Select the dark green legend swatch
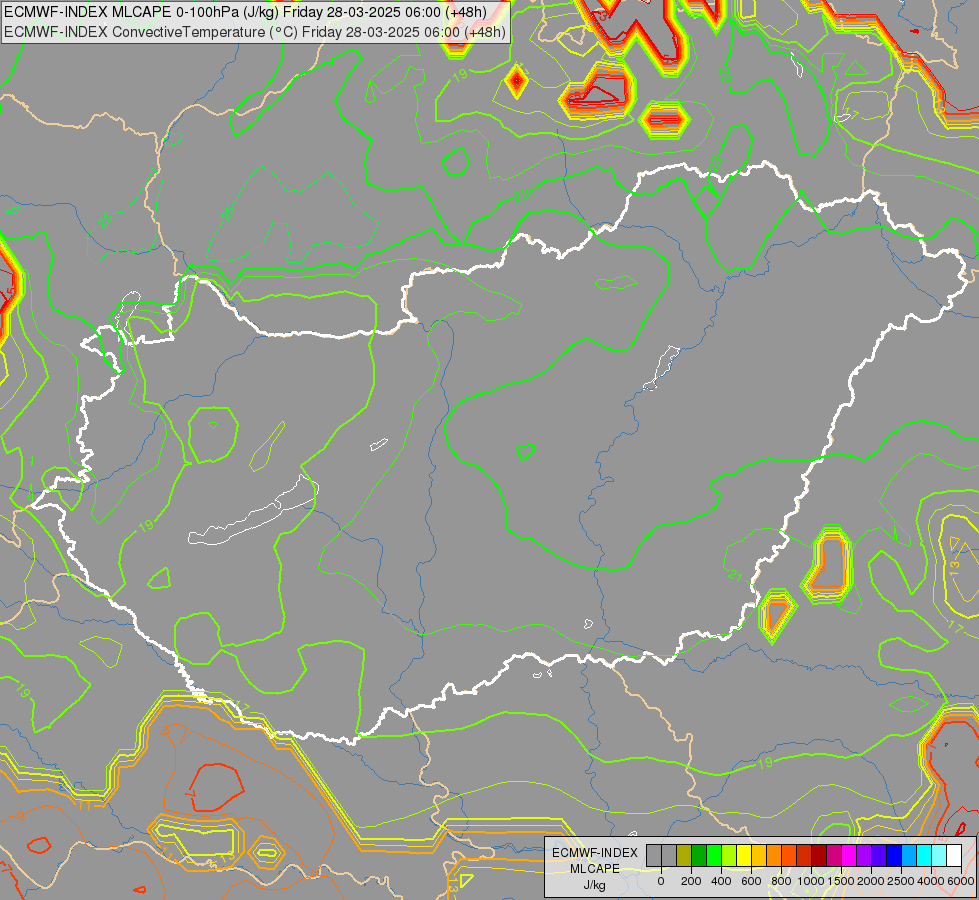Image resolution: width=979 pixels, height=900 pixels. tap(699, 856)
